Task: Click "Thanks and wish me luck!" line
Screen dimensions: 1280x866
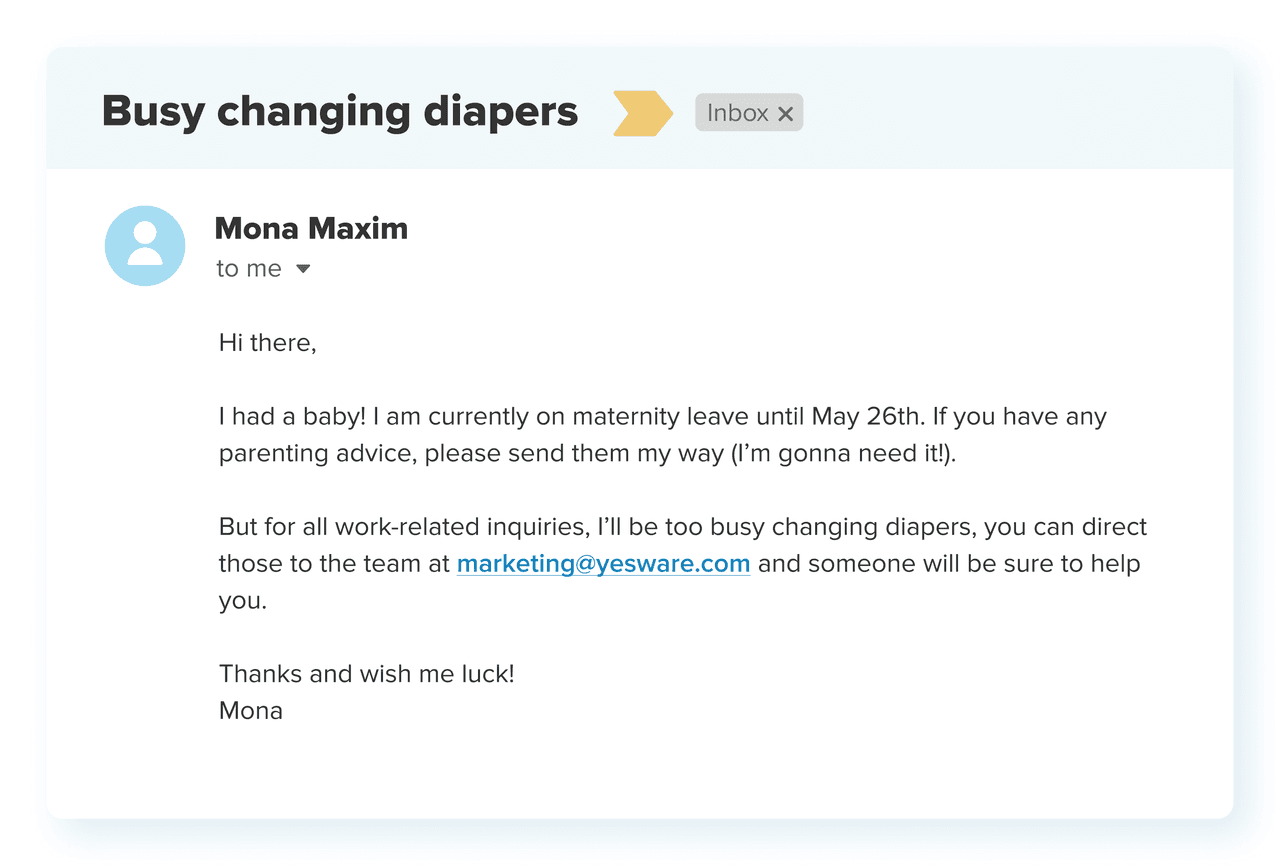Action: tap(366, 673)
